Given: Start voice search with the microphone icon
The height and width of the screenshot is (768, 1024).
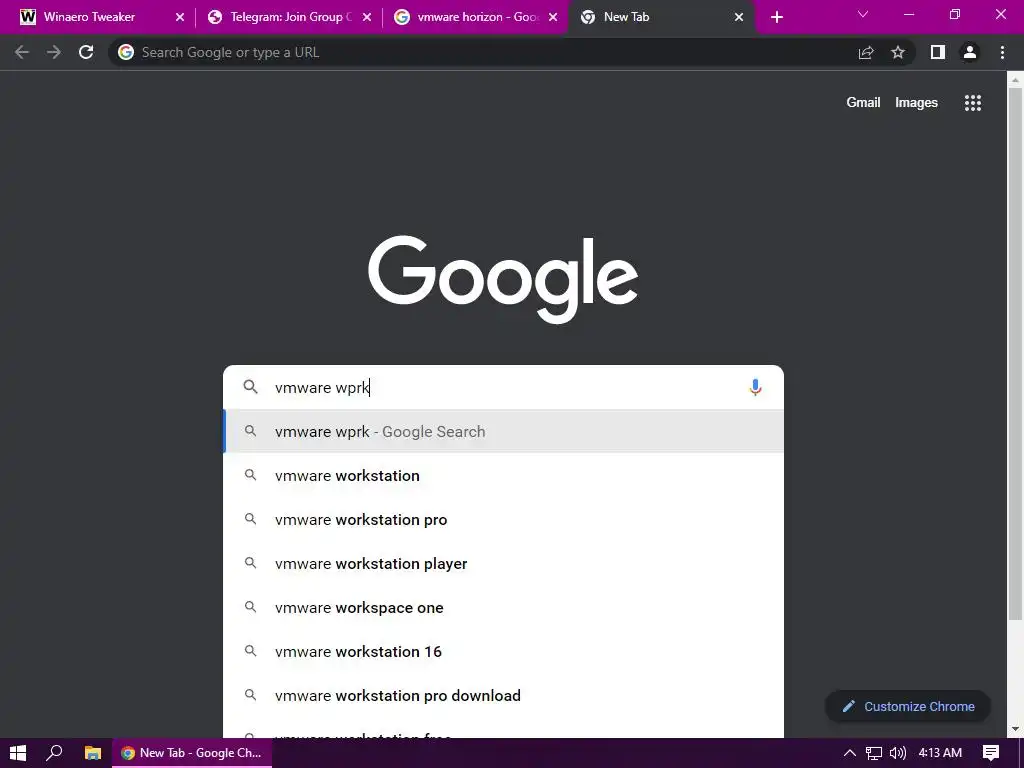Looking at the screenshot, I should pyautogui.click(x=755, y=387).
